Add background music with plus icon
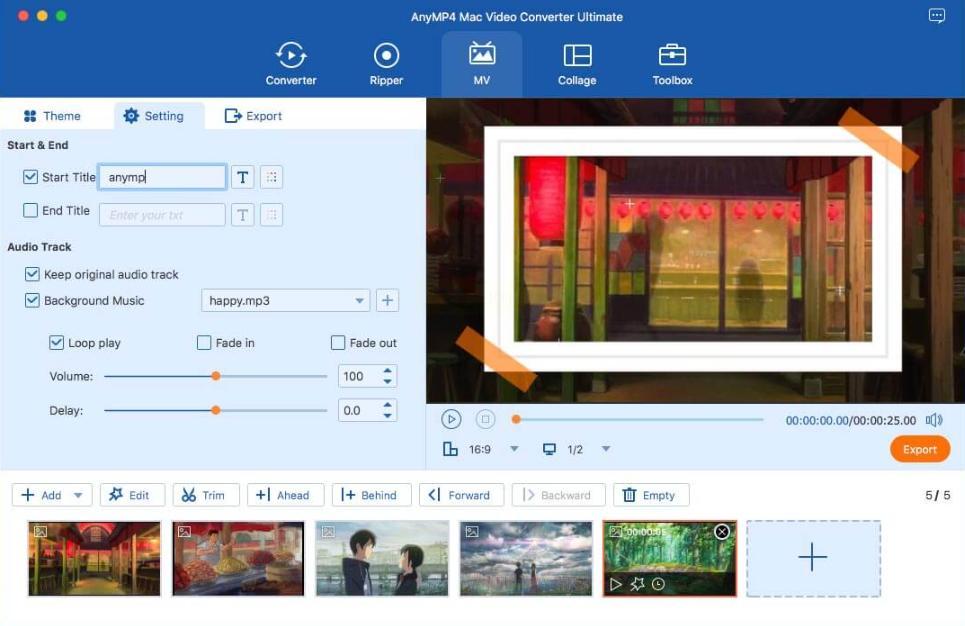Image resolution: width=965 pixels, height=626 pixels. point(386,300)
